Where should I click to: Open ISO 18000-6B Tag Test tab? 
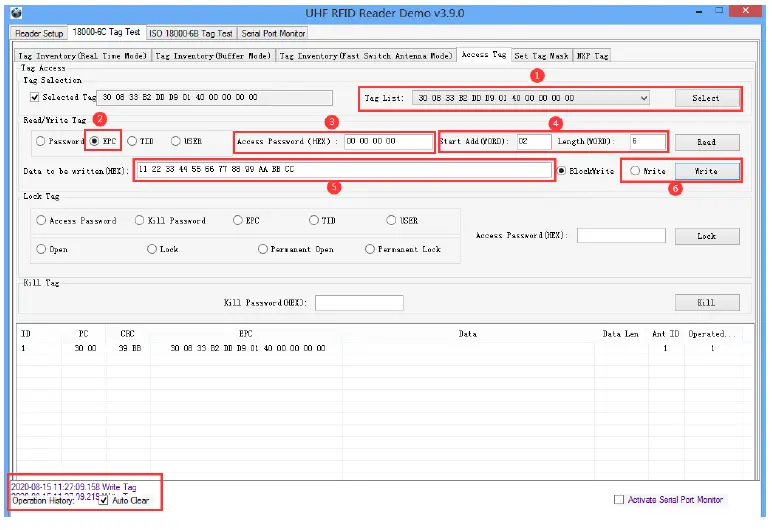(191, 33)
